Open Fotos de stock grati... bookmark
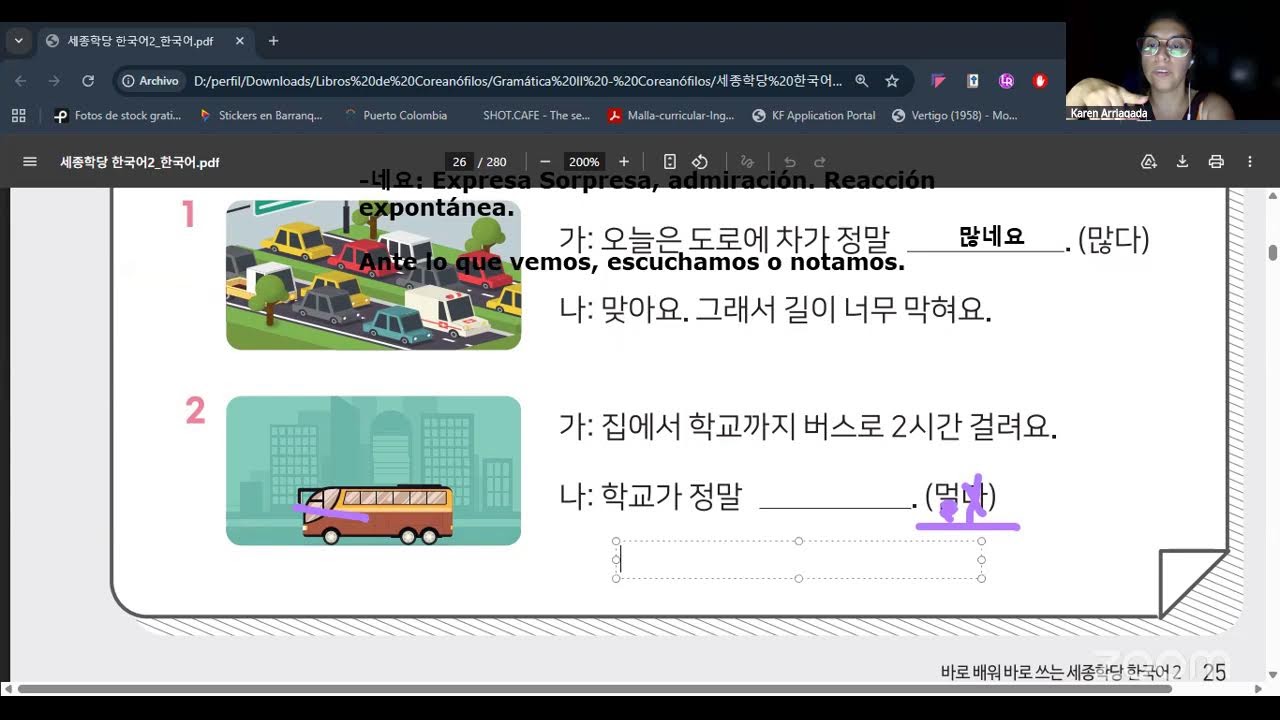 pyautogui.click(x=117, y=115)
